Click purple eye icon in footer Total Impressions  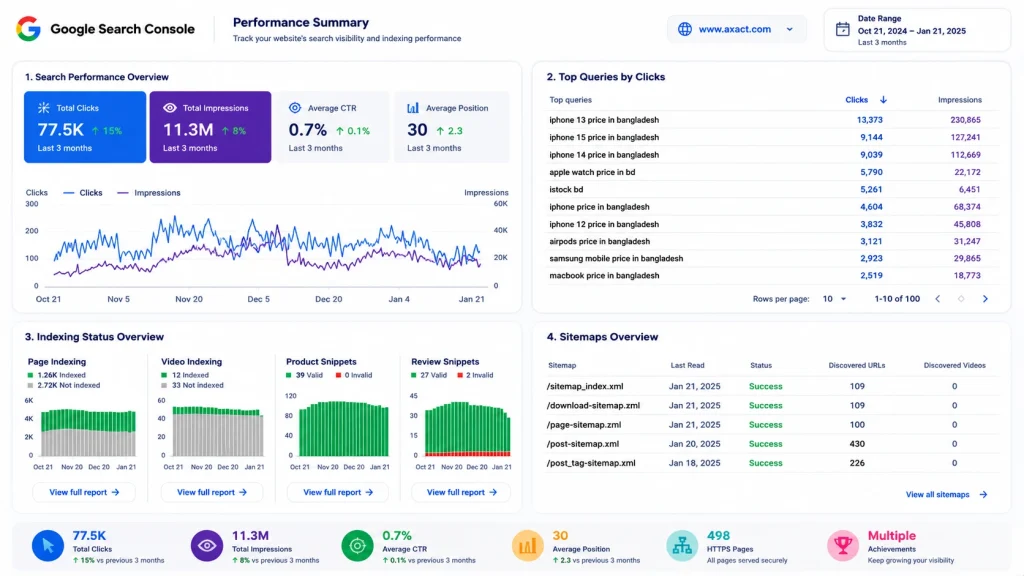pos(207,546)
